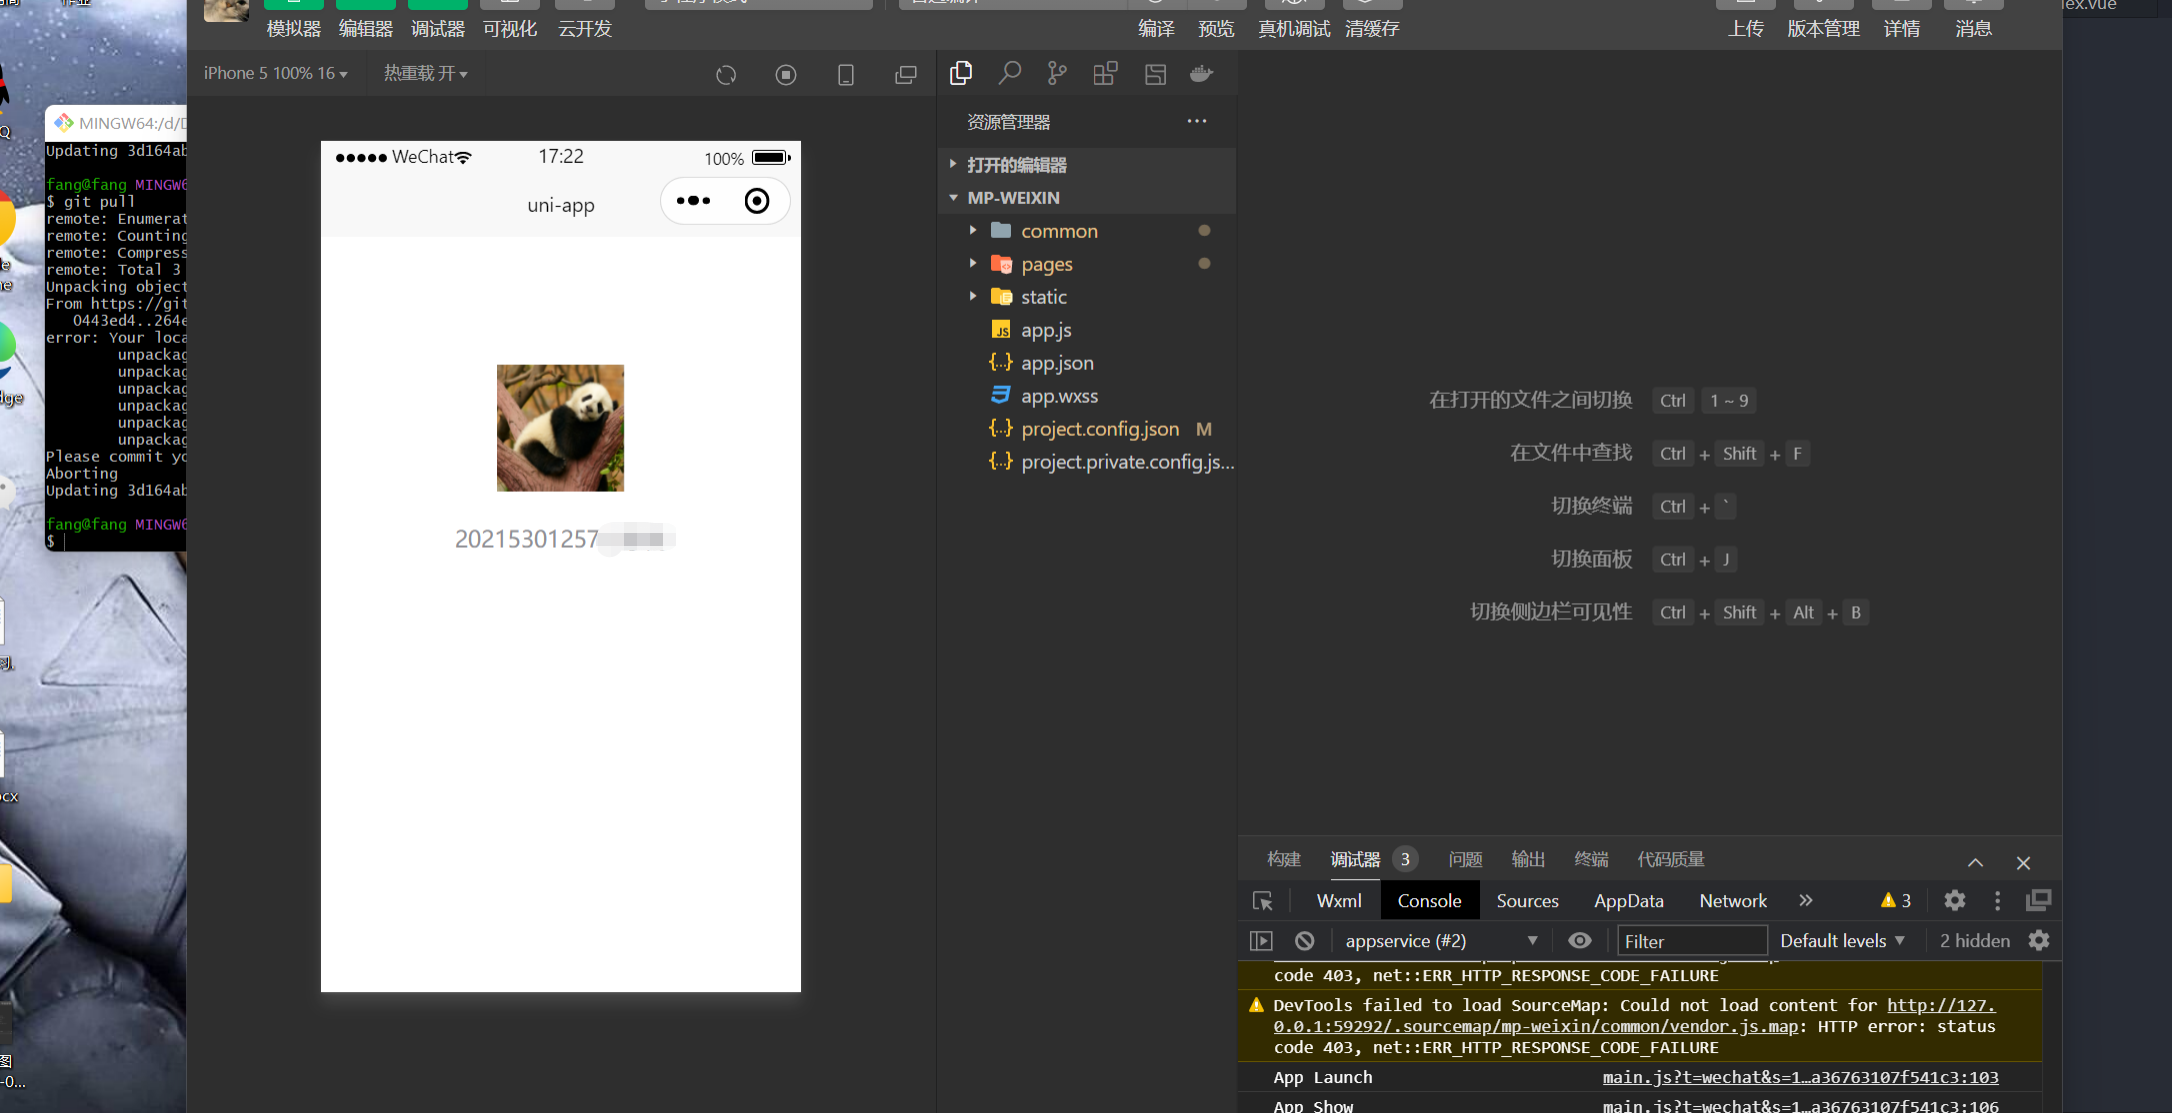Open the project.config.json file
Viewport: 2172px width, 1113px height.
1099,429
